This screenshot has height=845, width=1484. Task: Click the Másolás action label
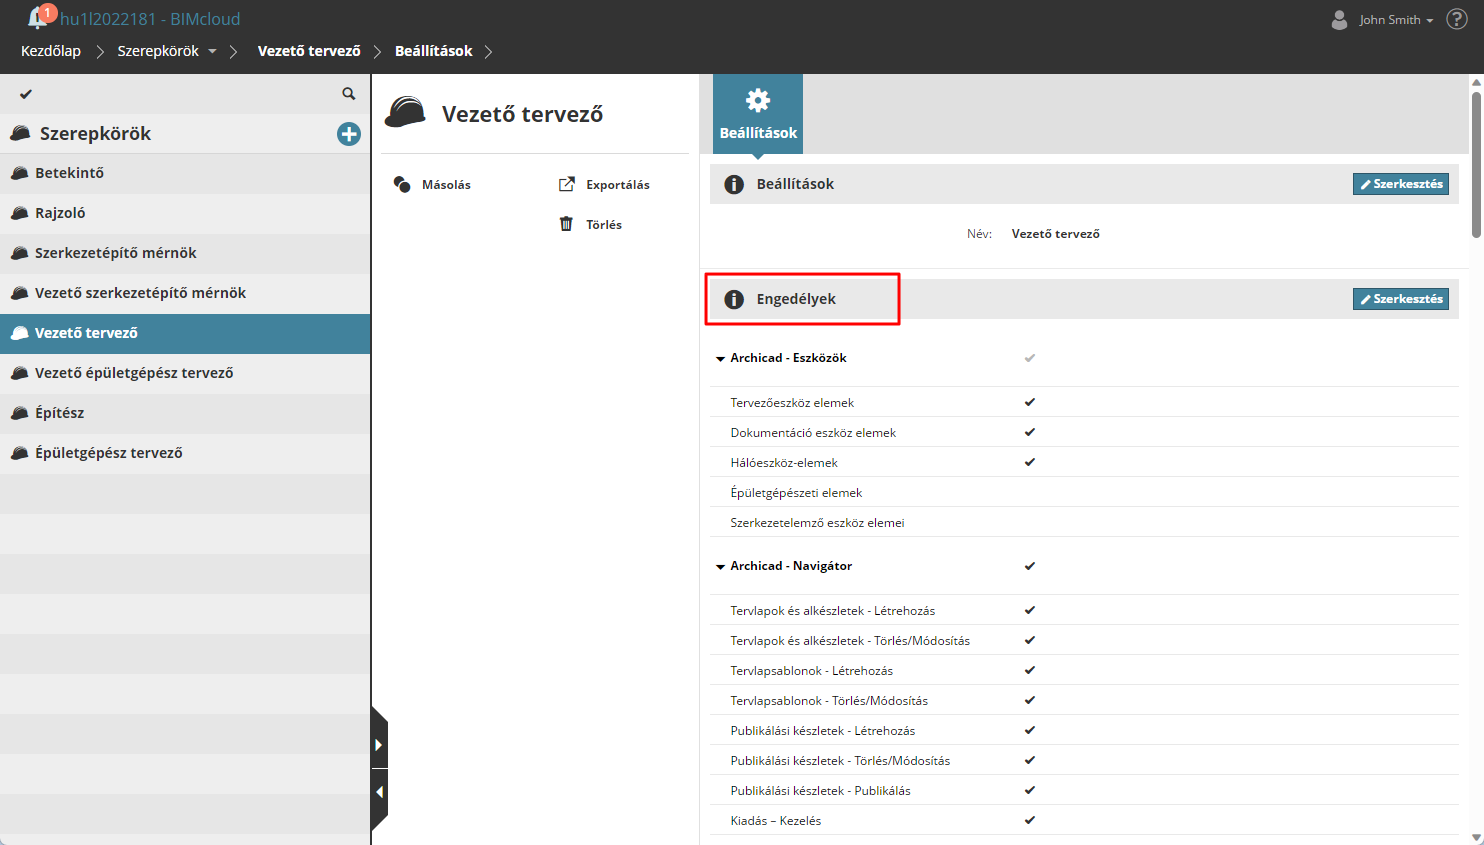point(446,185)
